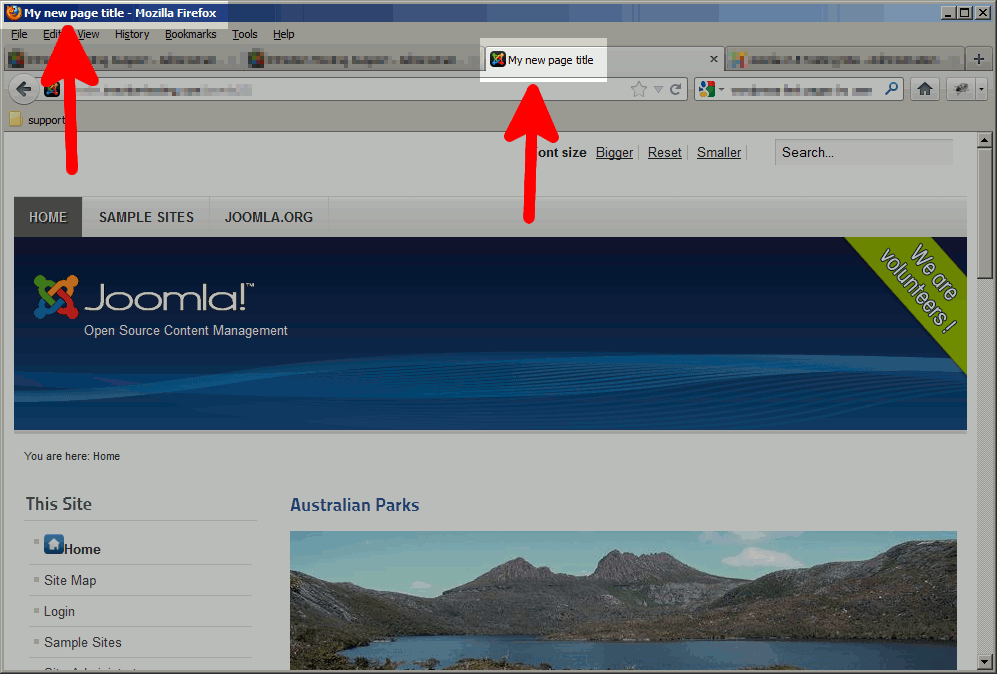This screenshot has height=674, width=997.
Task: Open Sample Sites in This Site menu
Action: point(83,643)
